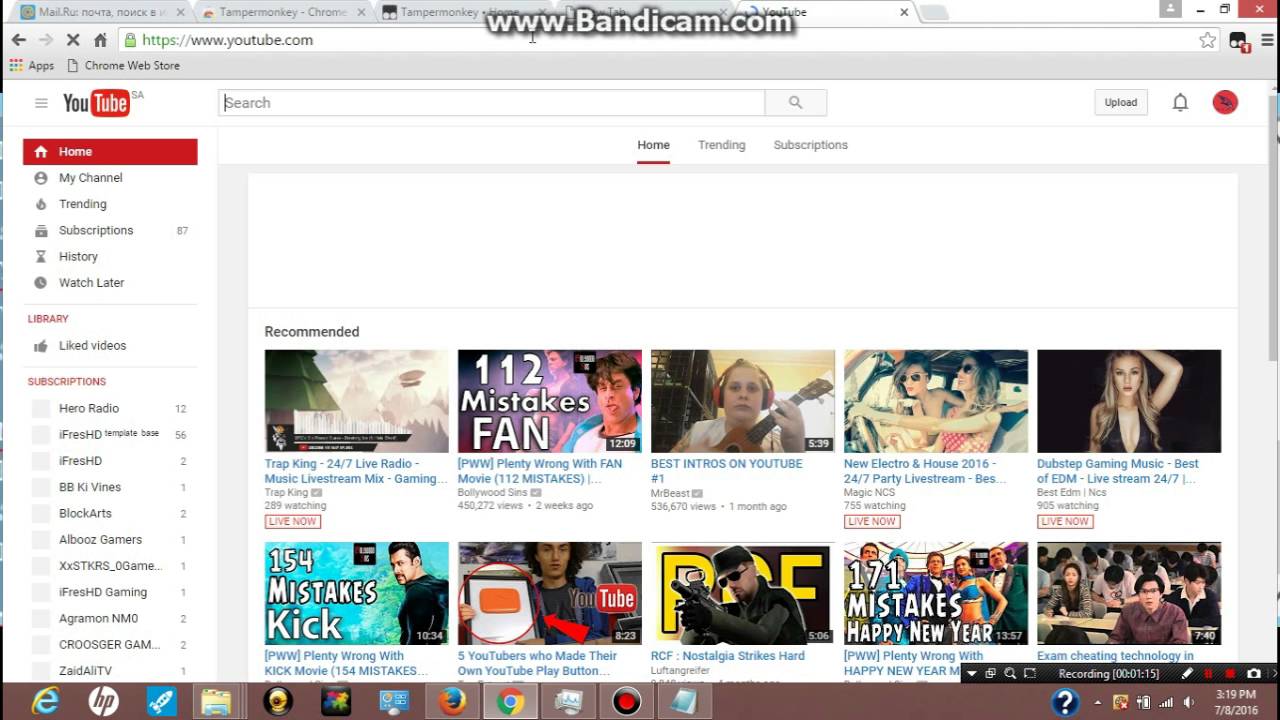The width and height of the screenshot is (1280, 720).
Task: Open 171 Mistakes Happy New Year thumbnail
Action: (x=936, y=594)
